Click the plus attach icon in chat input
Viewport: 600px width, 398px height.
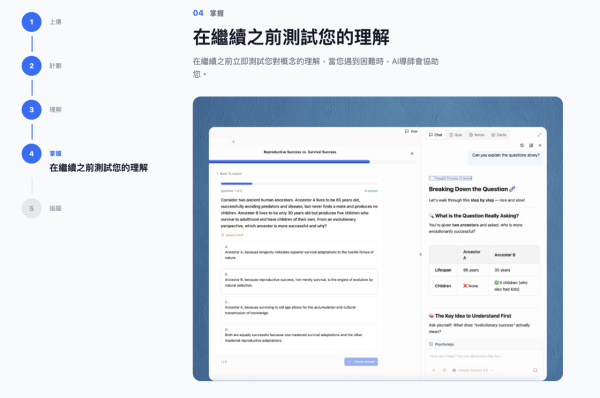[434, 370]
